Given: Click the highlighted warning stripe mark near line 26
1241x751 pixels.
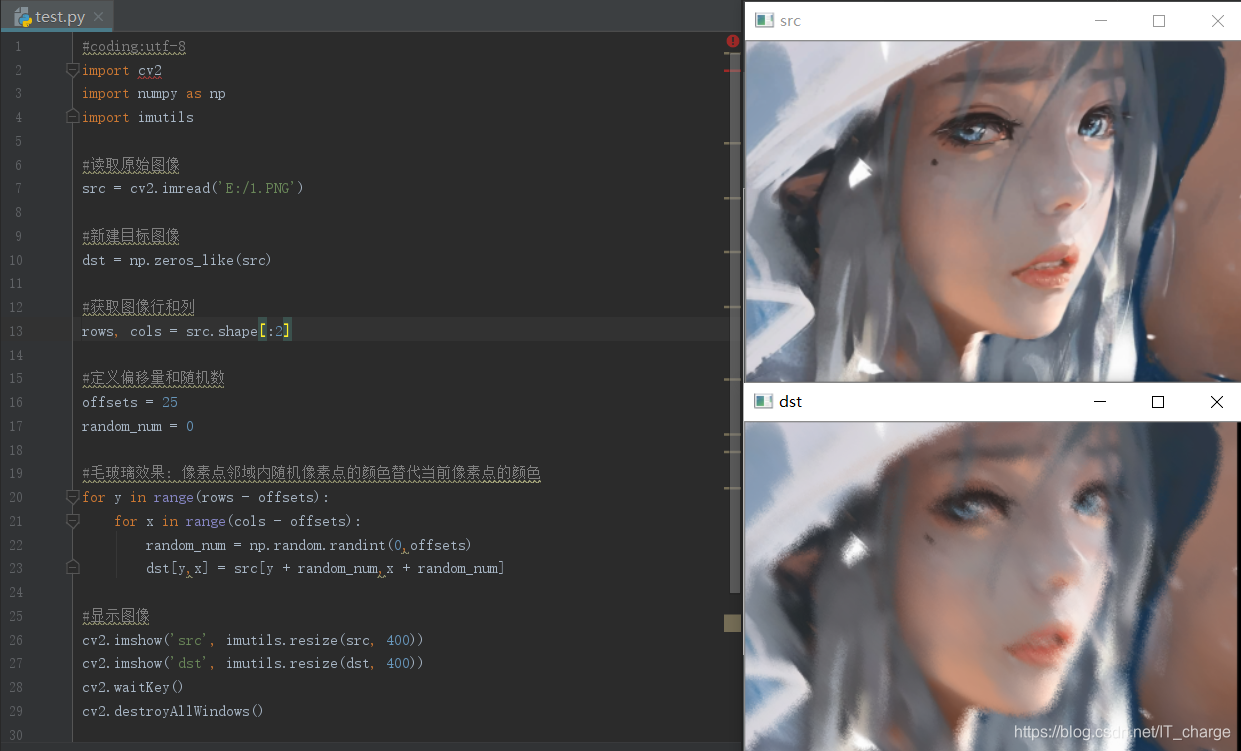Looking at the screenshot, I should (732, 624).
